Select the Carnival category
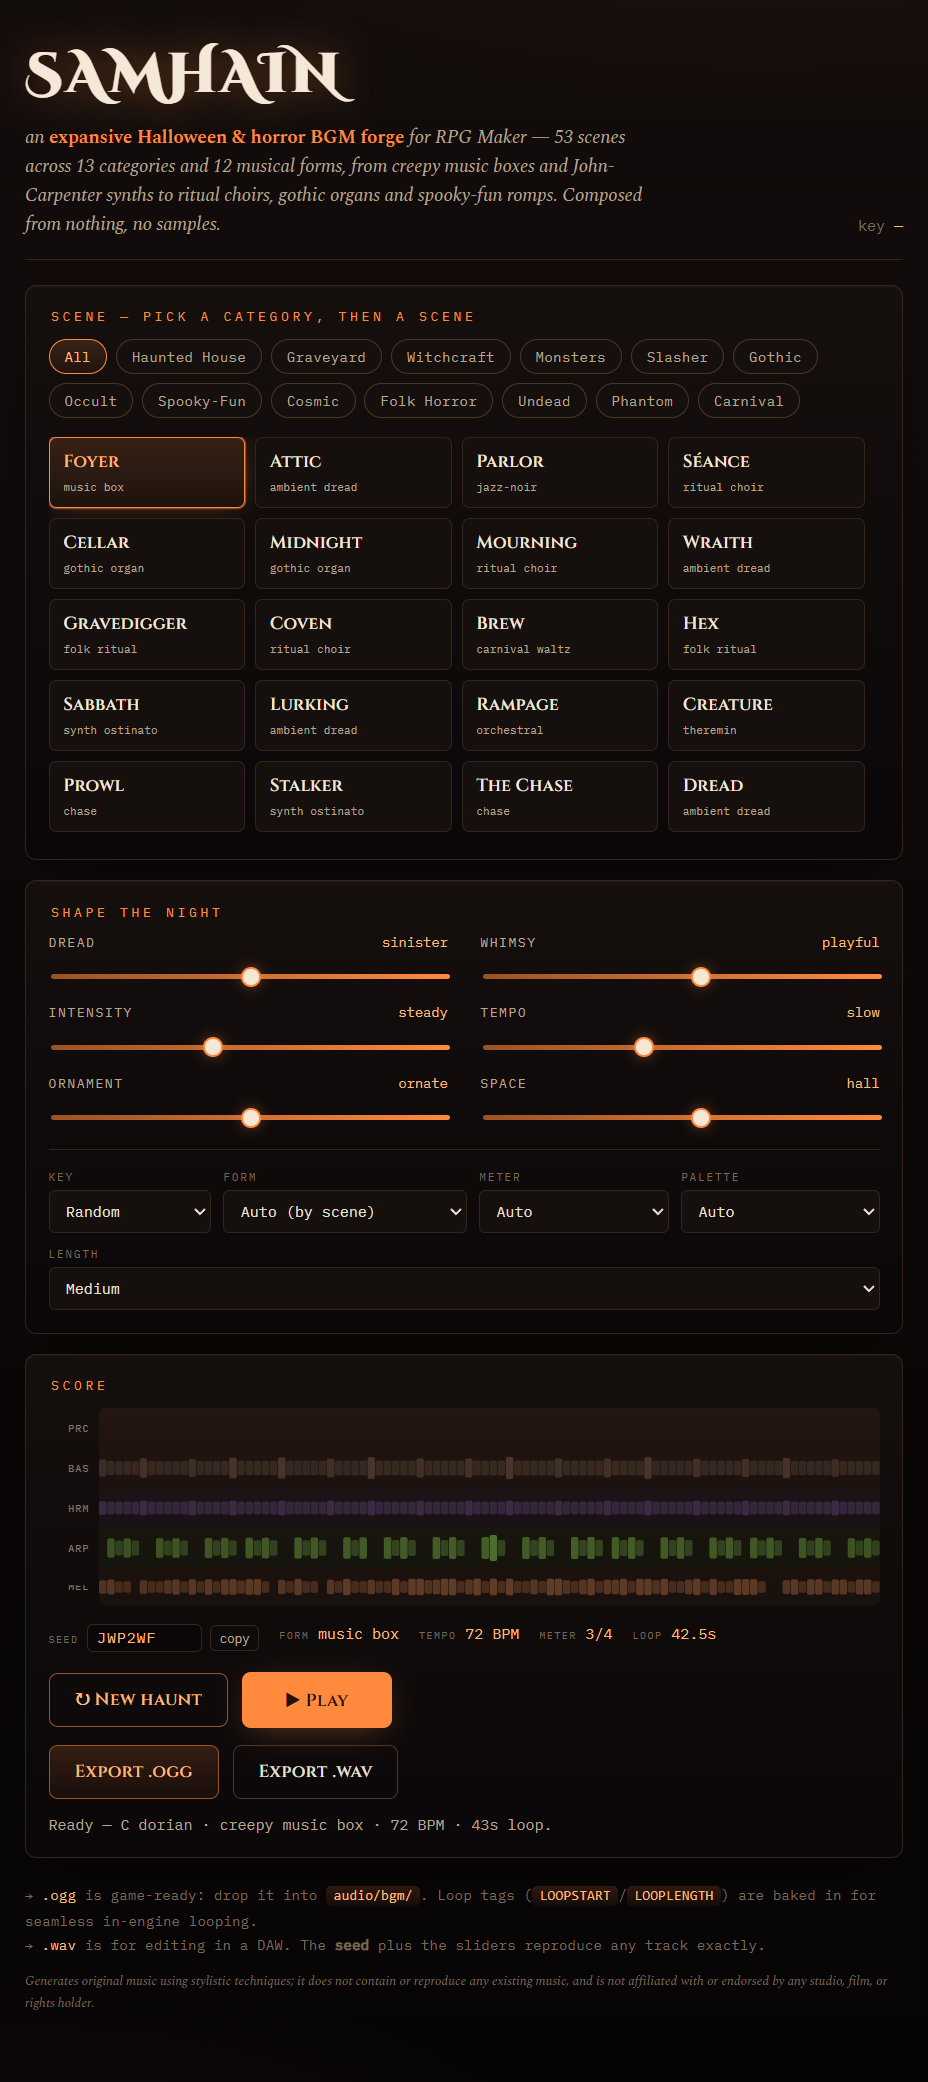The image size is (928, 2082). 748,401
